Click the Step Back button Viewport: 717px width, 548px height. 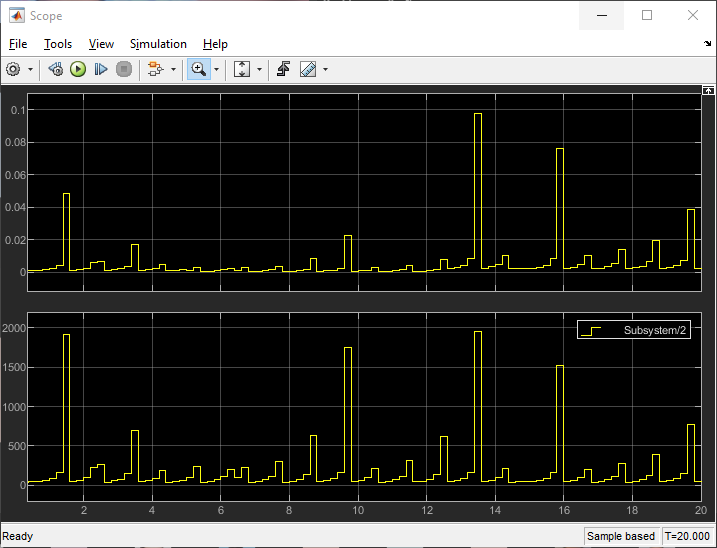click(56, 70)
